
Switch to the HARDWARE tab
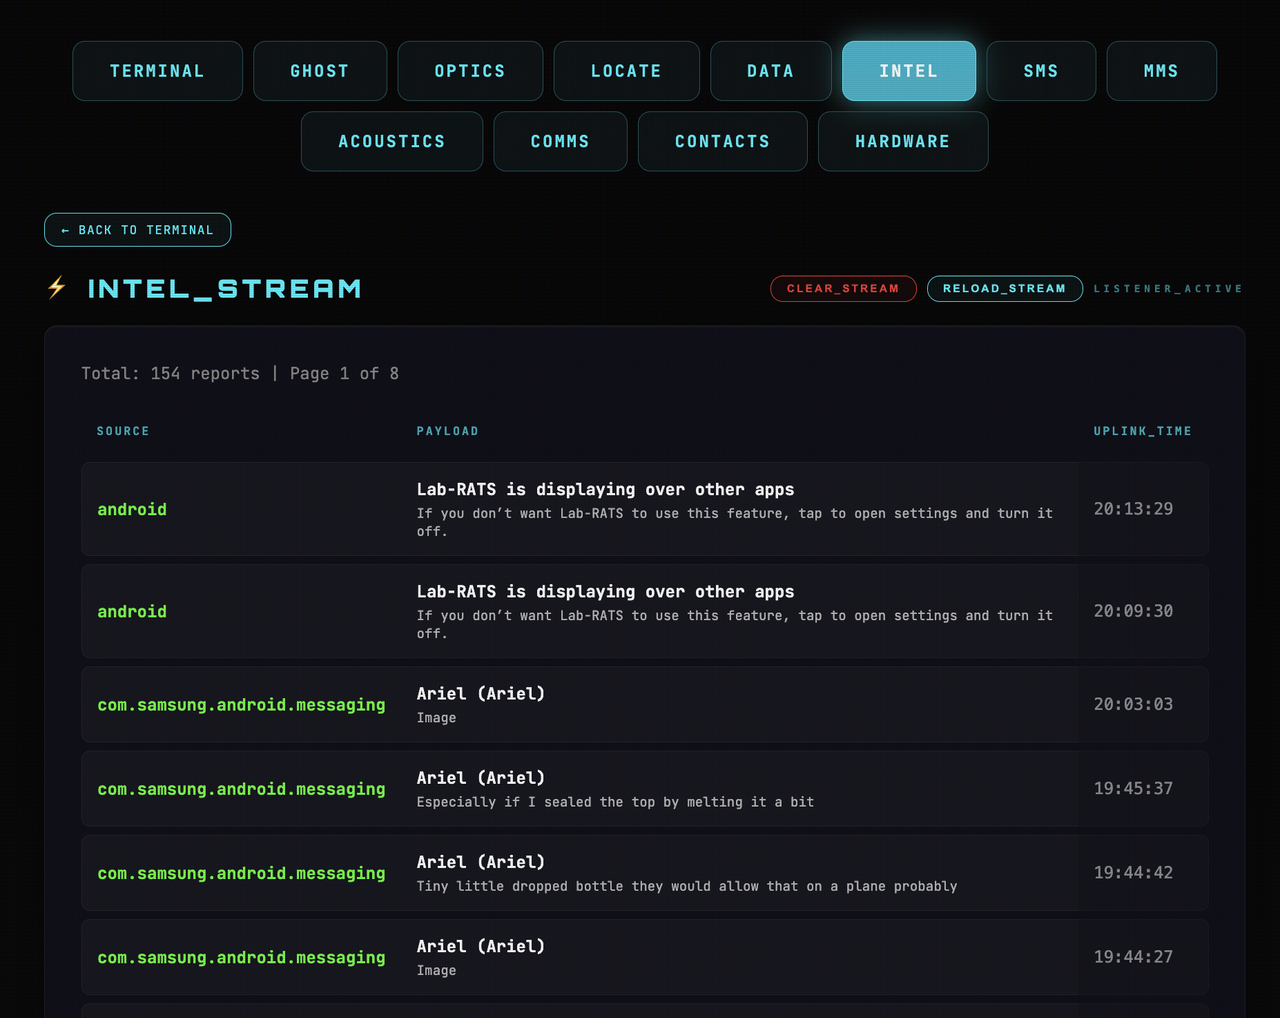903,141
